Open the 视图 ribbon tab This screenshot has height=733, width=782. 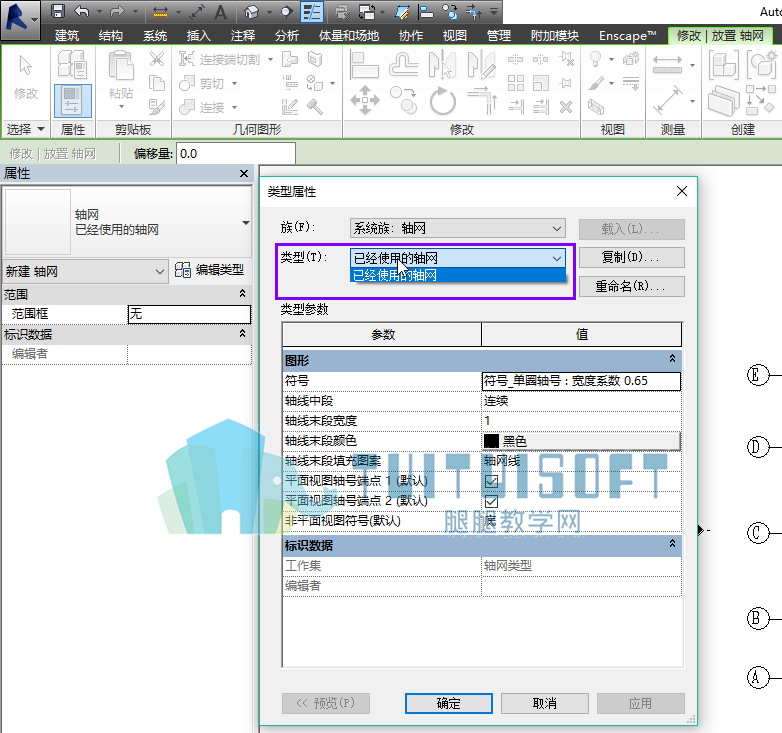point(454,36)
